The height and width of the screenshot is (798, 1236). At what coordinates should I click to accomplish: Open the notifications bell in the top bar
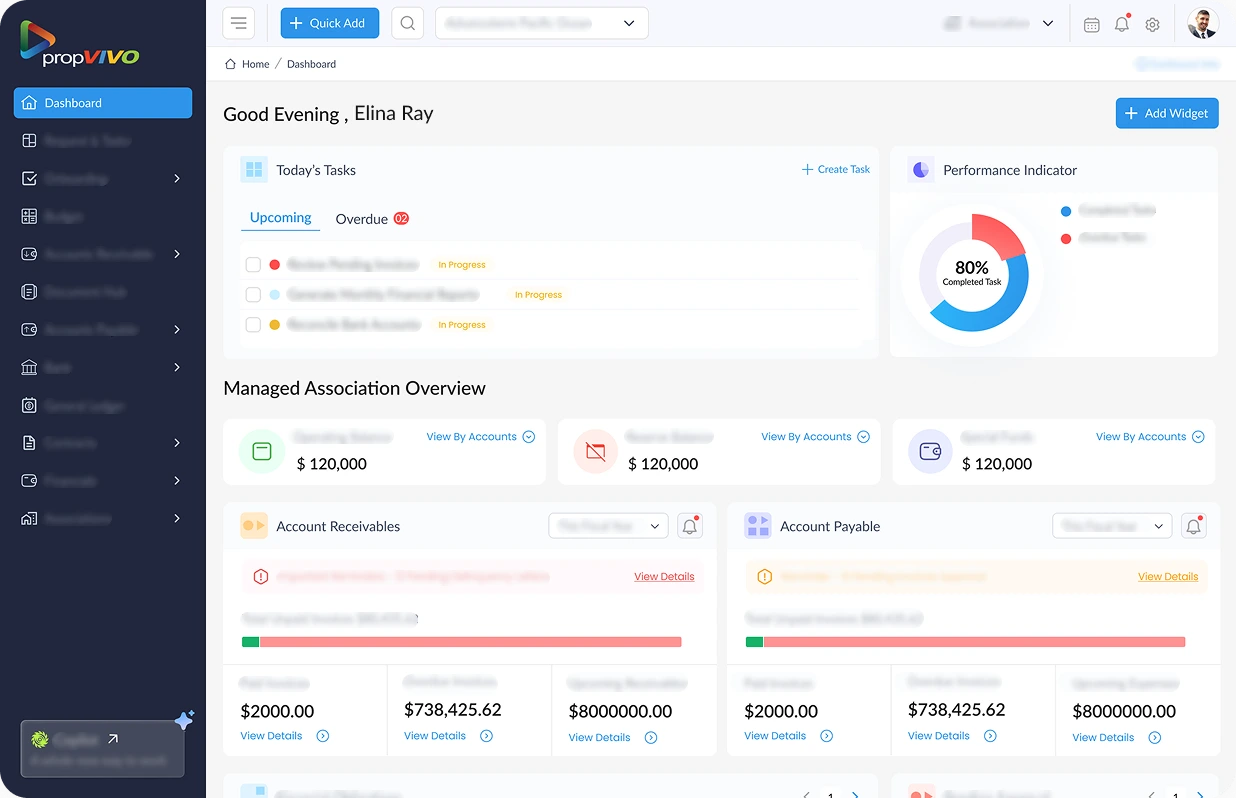(1121, 24)
